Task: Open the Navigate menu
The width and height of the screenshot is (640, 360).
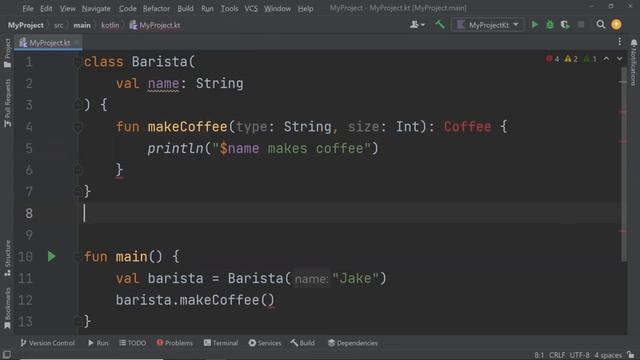Action: click(x=96, y=8)
